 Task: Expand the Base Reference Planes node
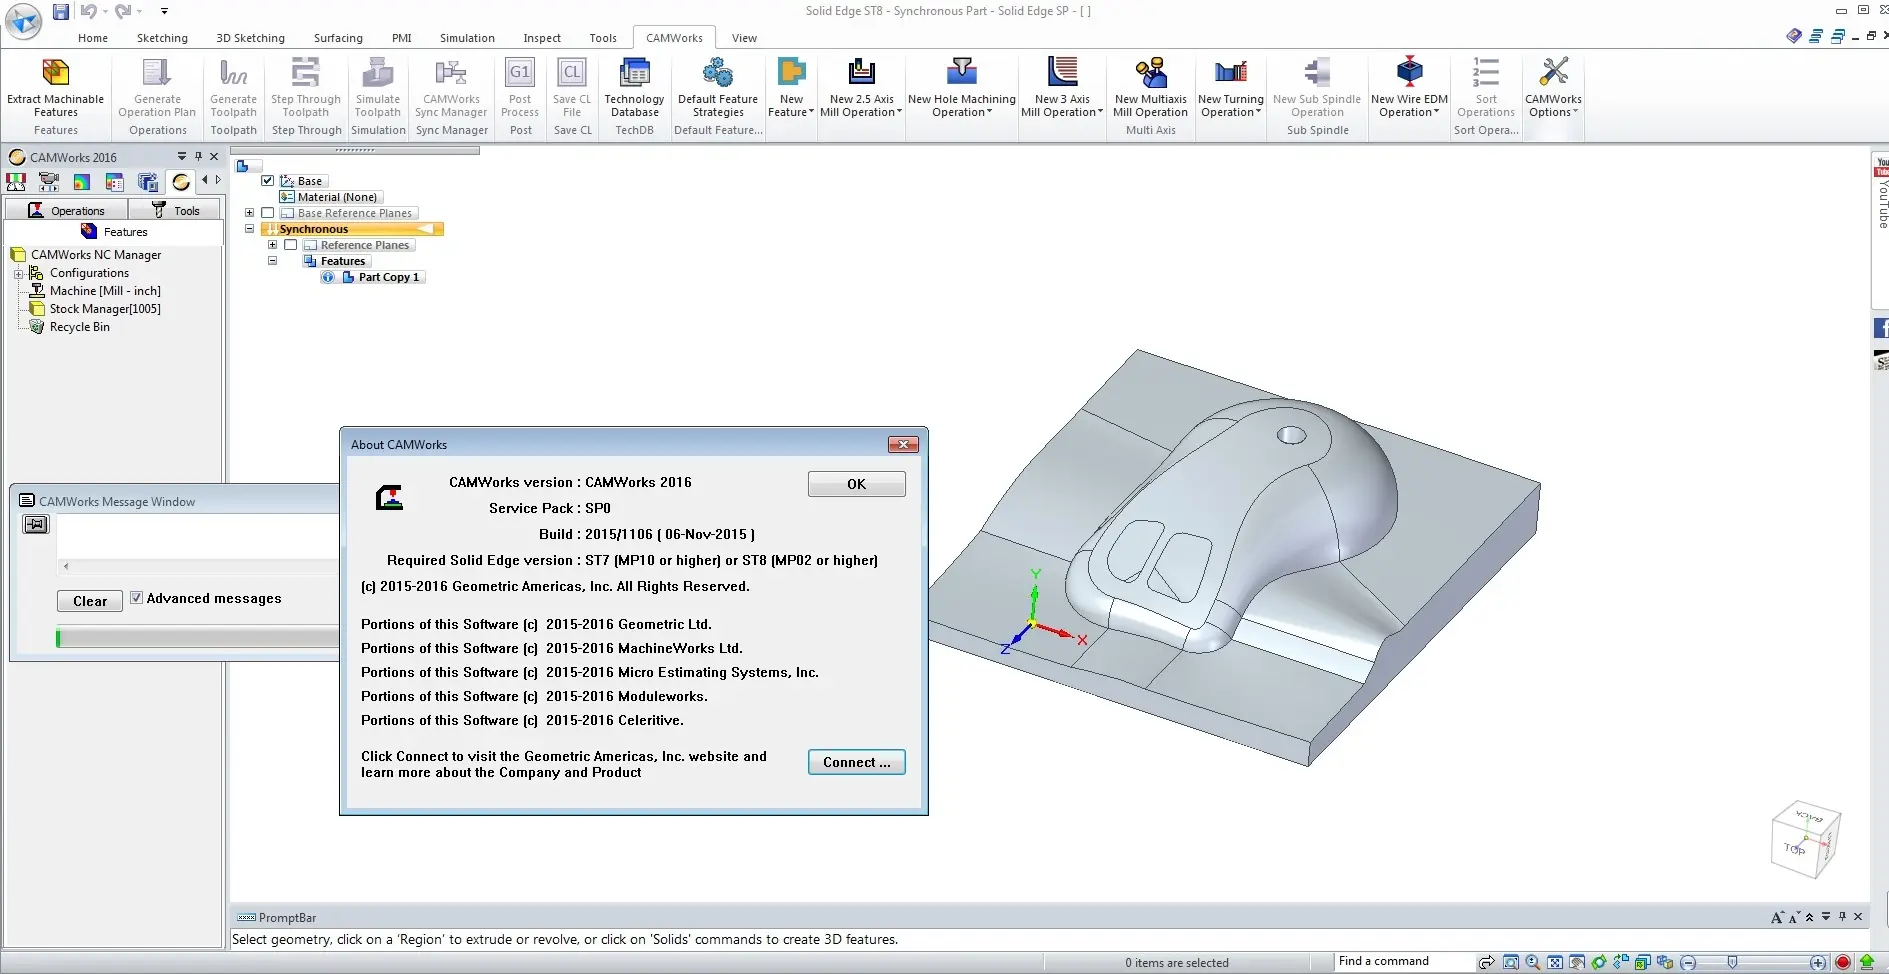[250, 213]
